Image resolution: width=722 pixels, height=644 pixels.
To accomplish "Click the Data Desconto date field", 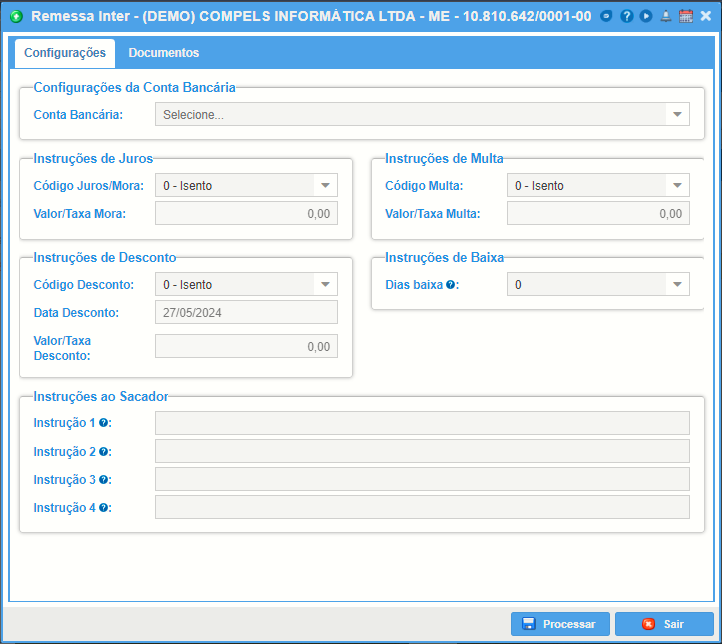I will [246, 312].
